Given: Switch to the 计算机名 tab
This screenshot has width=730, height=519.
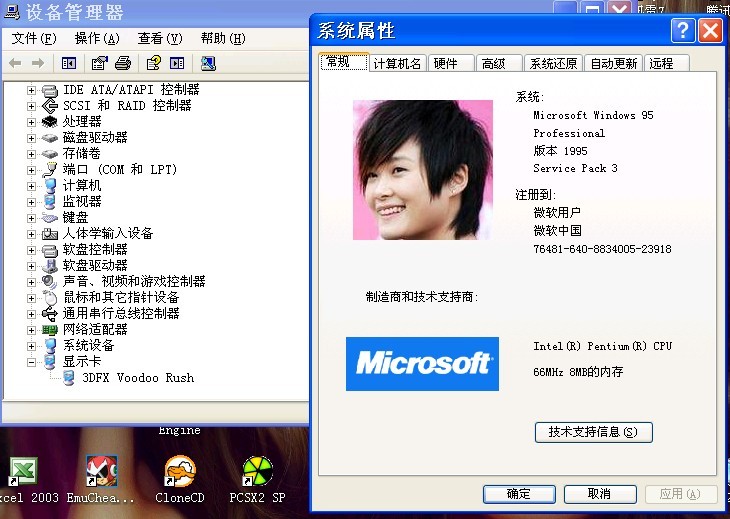Looking at the screenshot, I should 397,63.
